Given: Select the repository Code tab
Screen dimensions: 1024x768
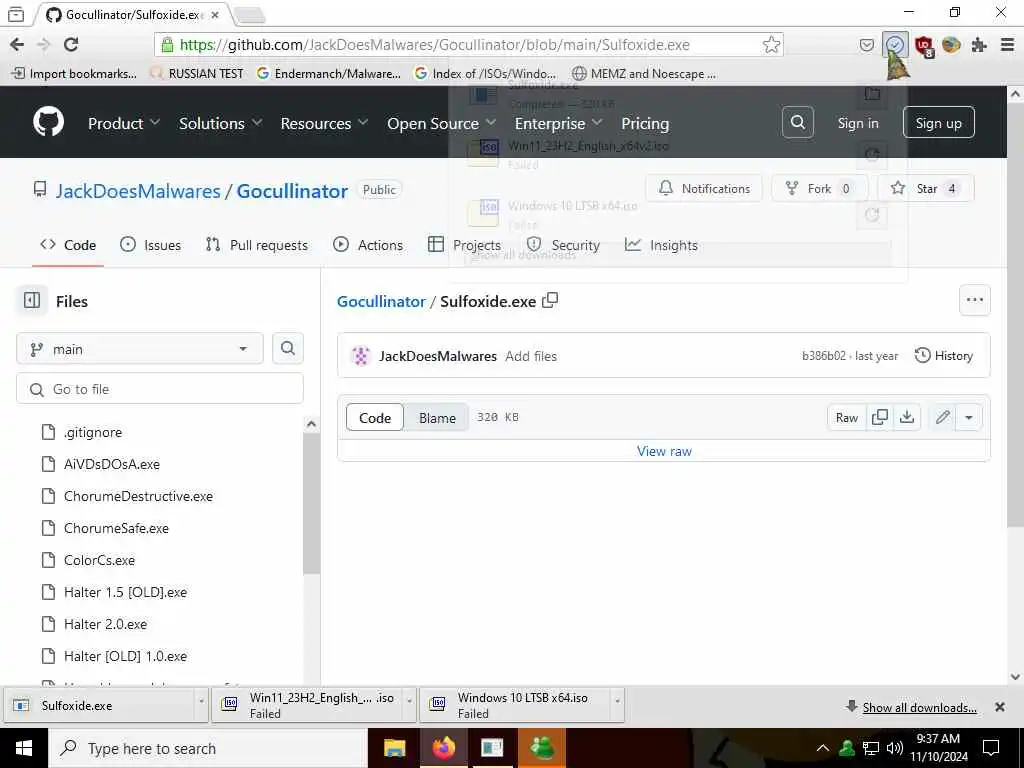Looking at the screenshot, I should point(68,245).
